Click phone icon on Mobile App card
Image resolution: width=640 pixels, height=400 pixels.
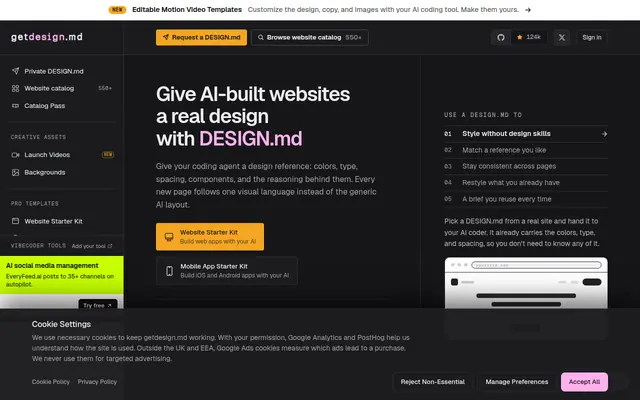pyautogui.click(x=169, y=271)
